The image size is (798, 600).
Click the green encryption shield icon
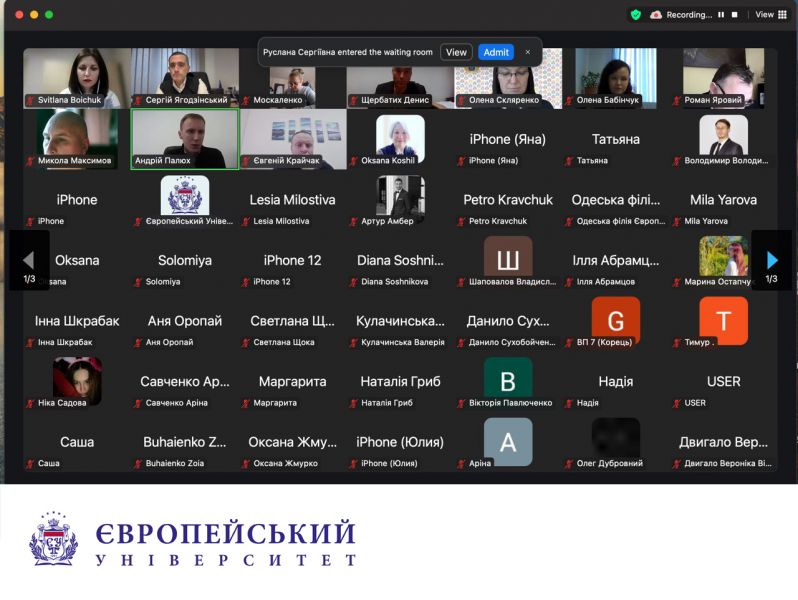[x=635, y=15]
